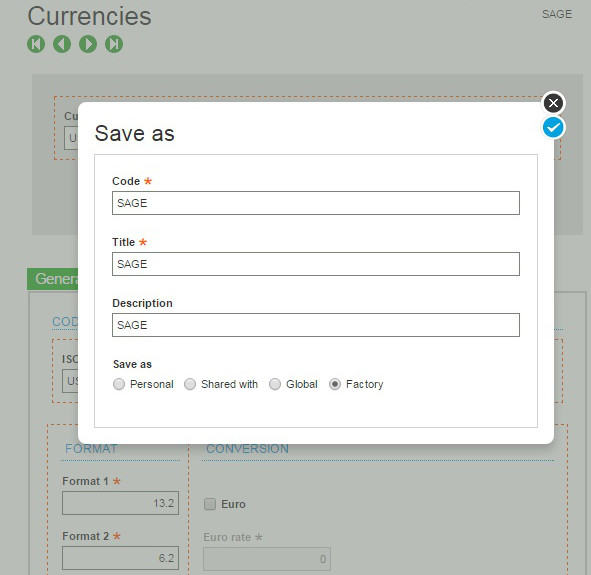Confirm Save as with blue checkmark
This screenshot has width=591, height=575.
pyautogui.click(x=553, y=128)
